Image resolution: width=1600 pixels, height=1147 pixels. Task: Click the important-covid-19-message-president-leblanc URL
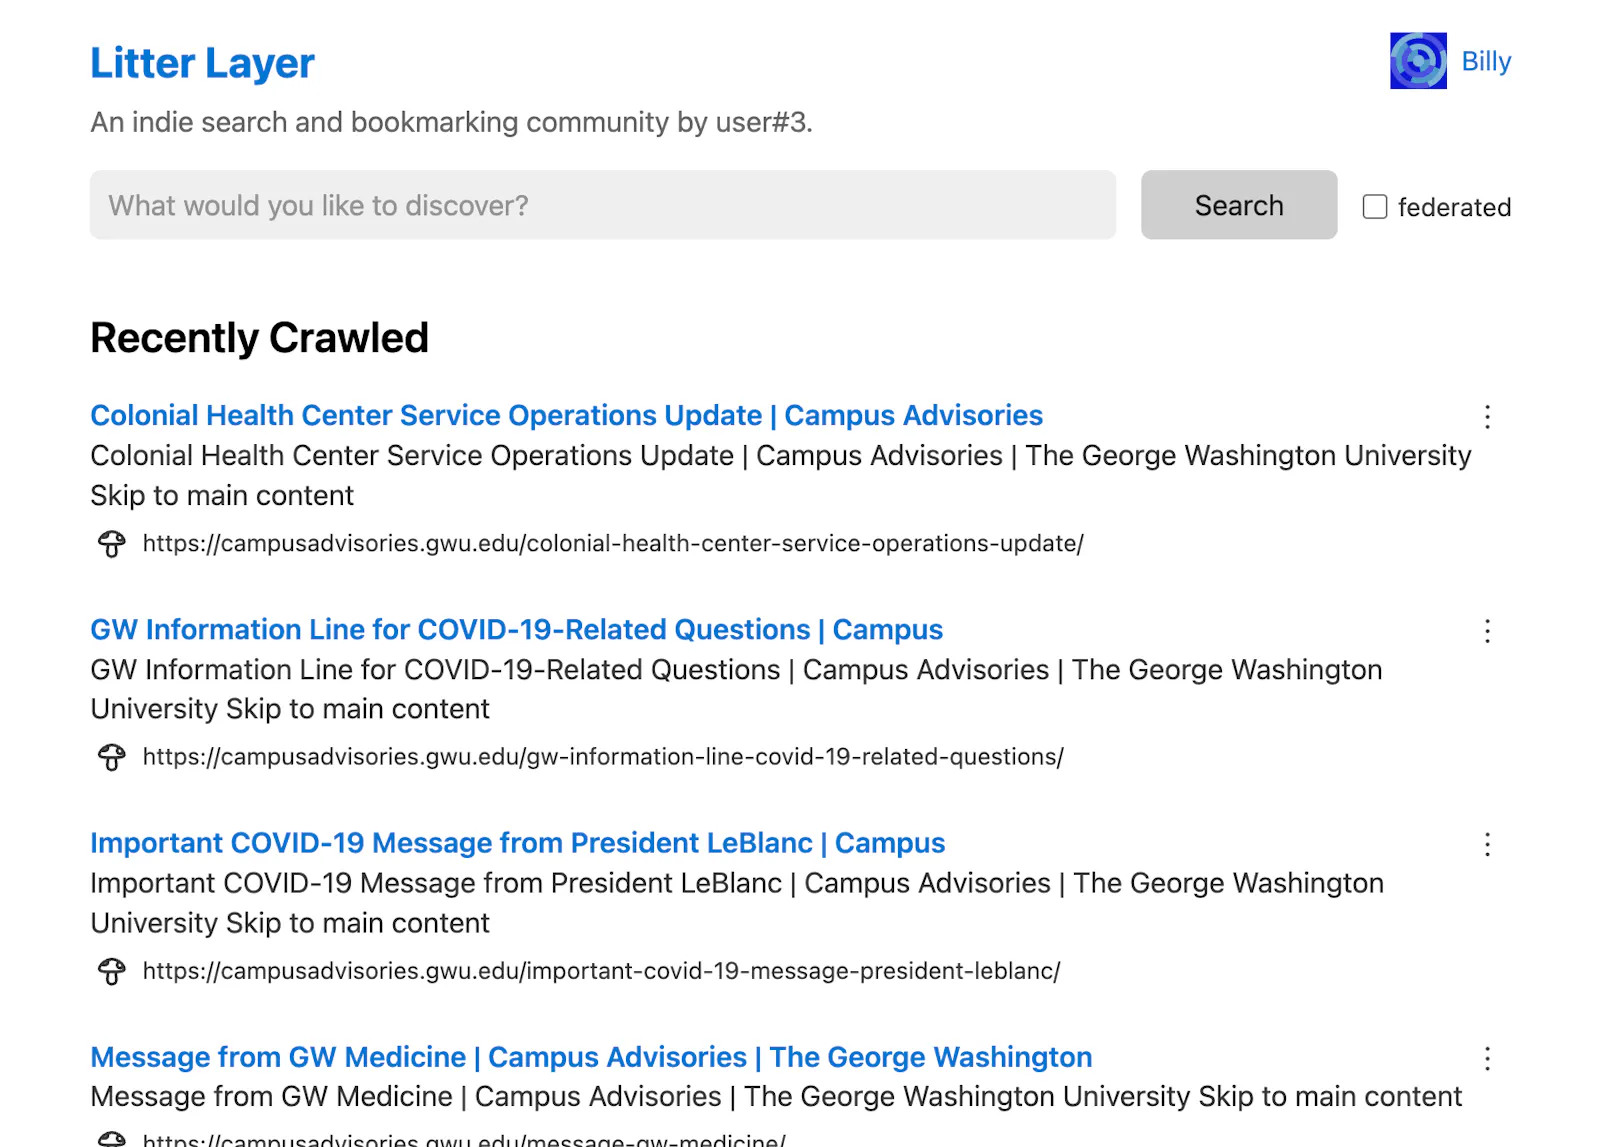pos(602,971)
